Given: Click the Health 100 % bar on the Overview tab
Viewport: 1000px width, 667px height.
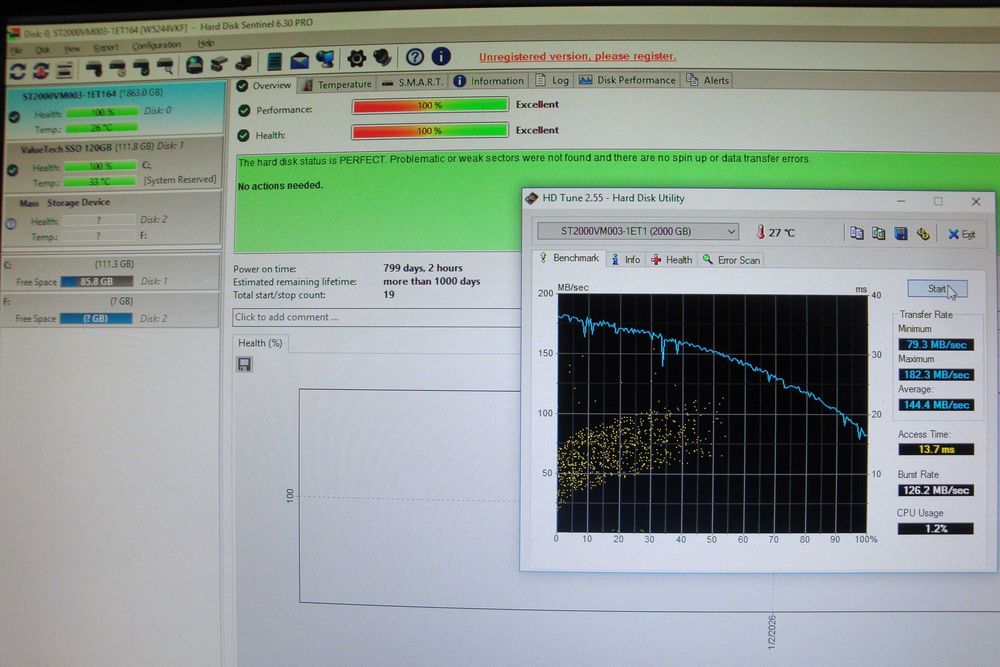Looking at the screenshot, I should tap(430, 131).
